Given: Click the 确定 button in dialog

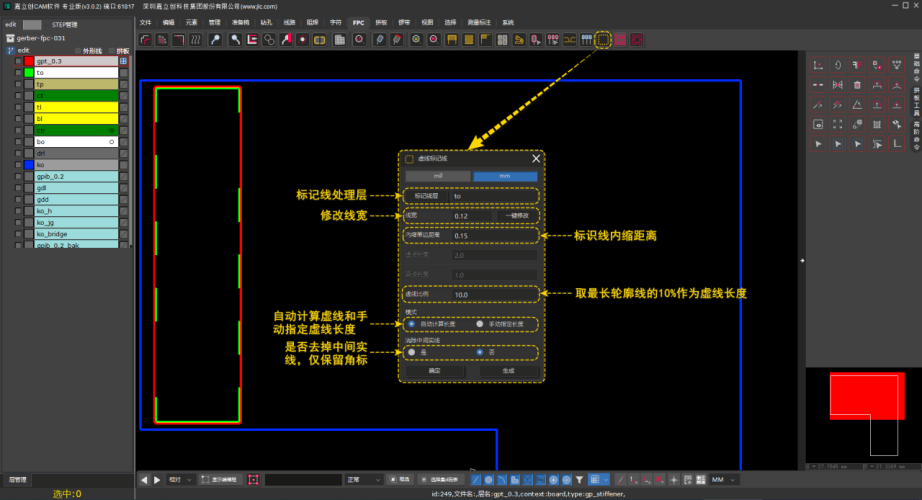Looking at the screenshot, I should 435,371.
